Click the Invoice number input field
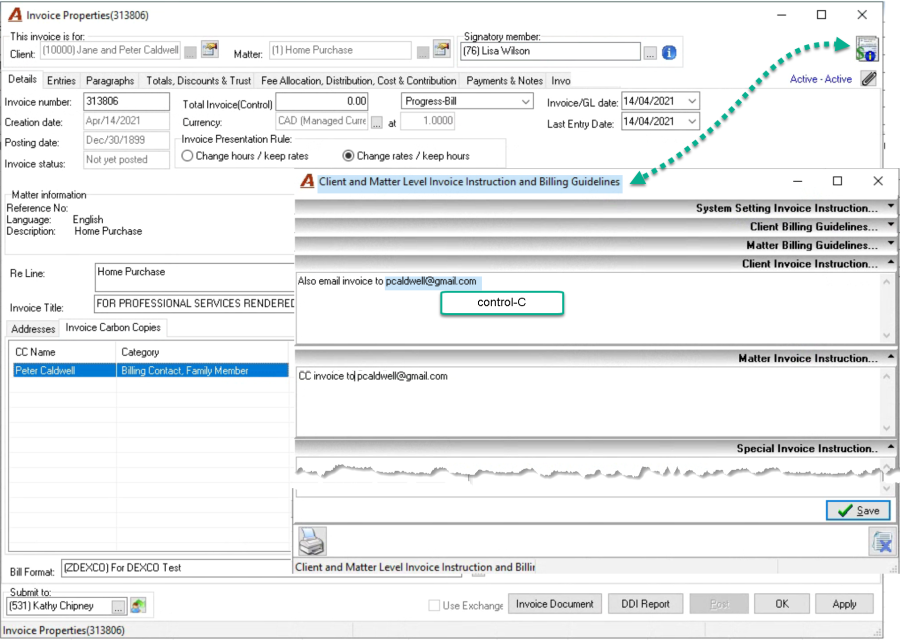This screenshot has width=900, height=640. click(x=126, y=102)
